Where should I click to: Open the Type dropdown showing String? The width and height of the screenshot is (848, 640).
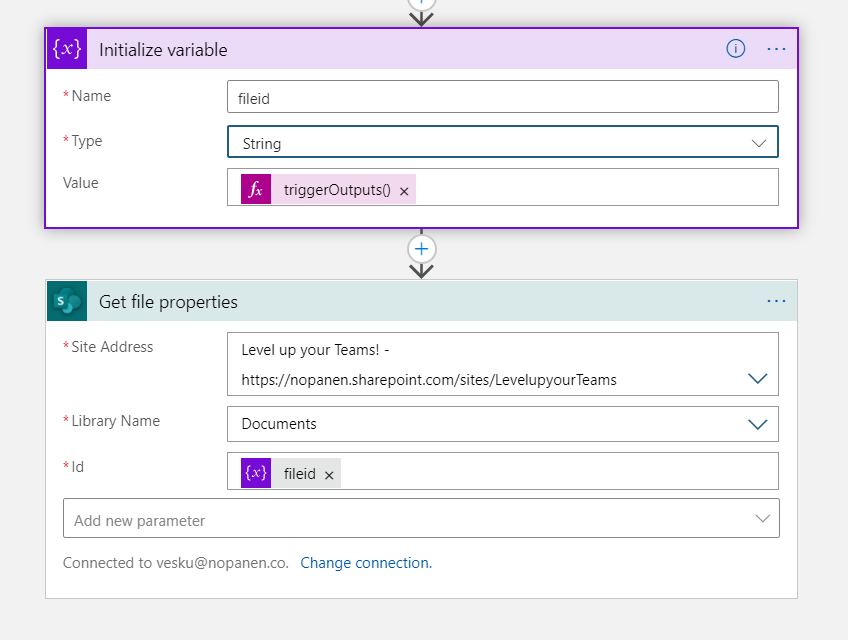pos(502,143)
